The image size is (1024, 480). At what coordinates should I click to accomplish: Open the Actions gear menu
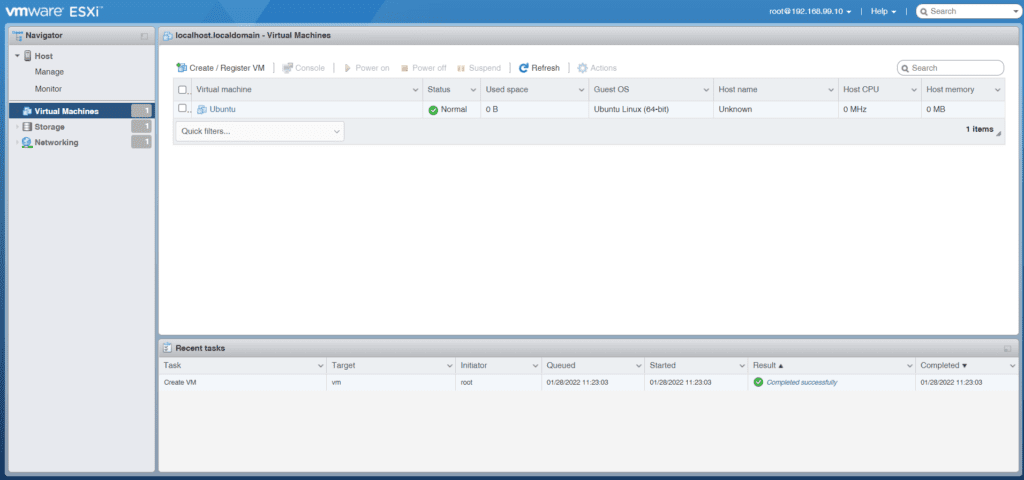[582, 68]
